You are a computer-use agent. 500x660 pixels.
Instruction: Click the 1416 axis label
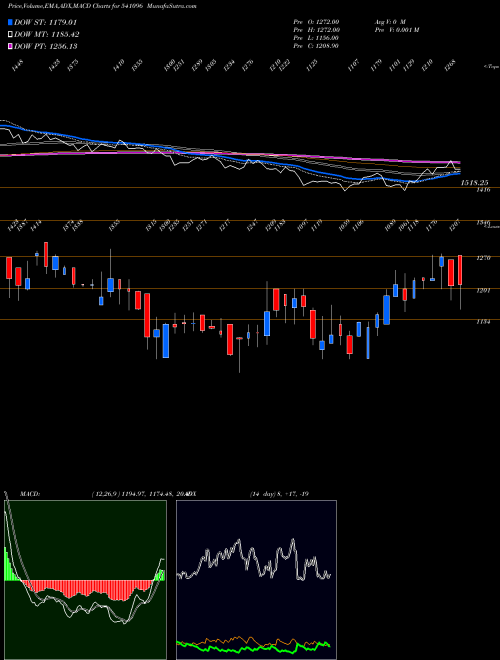pyautogui.click(x=483, y=190)
